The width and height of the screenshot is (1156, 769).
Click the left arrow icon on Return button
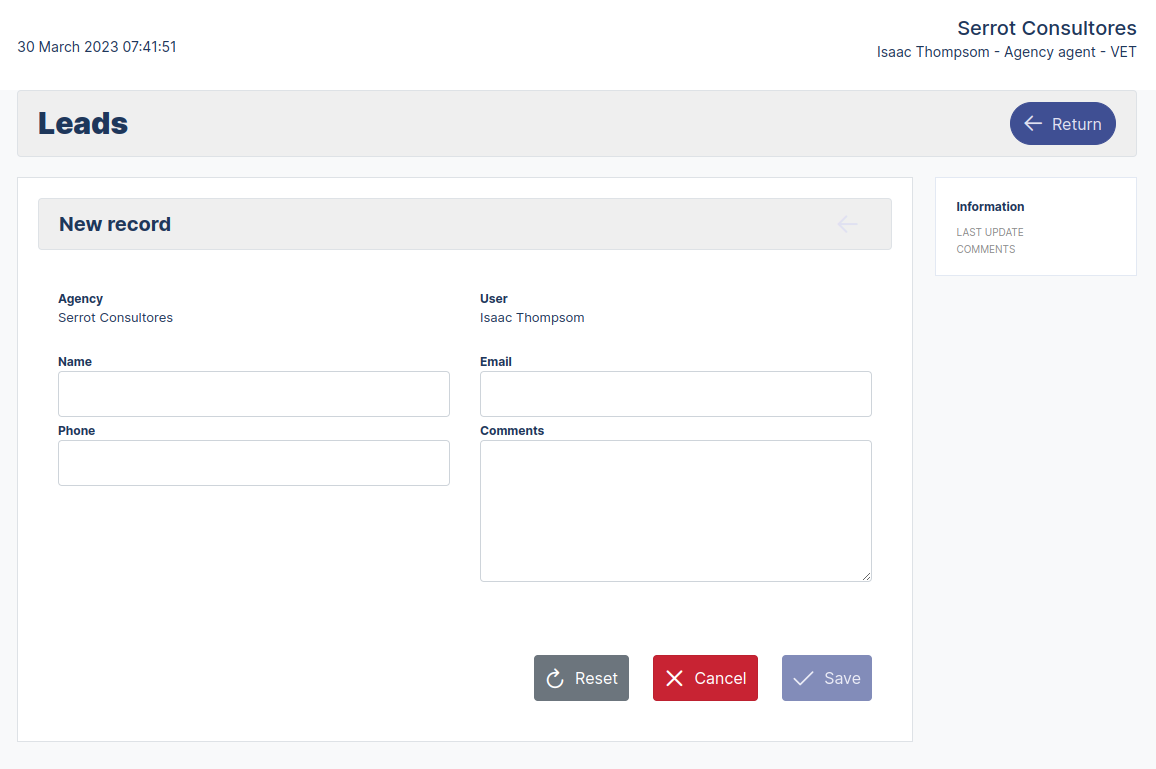click(x=1034, y=123)
